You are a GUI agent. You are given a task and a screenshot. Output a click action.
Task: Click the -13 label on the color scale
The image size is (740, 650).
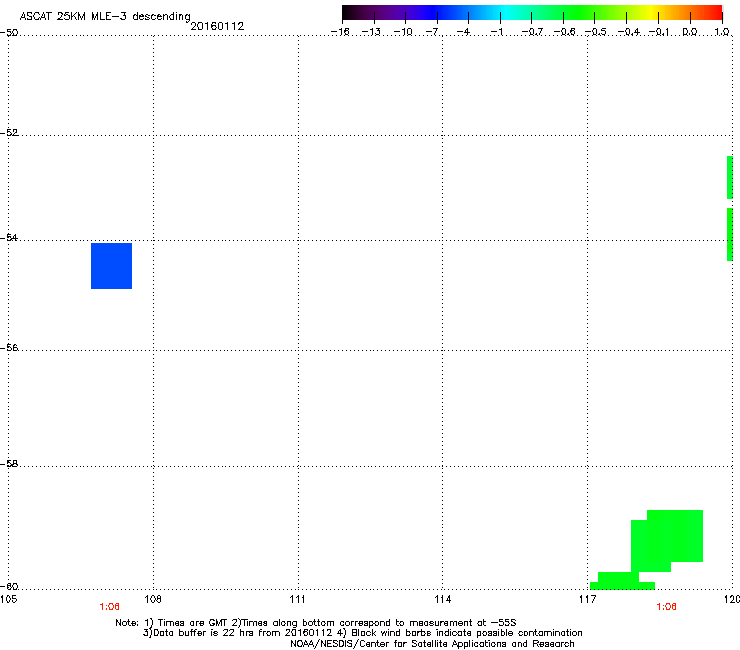(x=371, y=32)
